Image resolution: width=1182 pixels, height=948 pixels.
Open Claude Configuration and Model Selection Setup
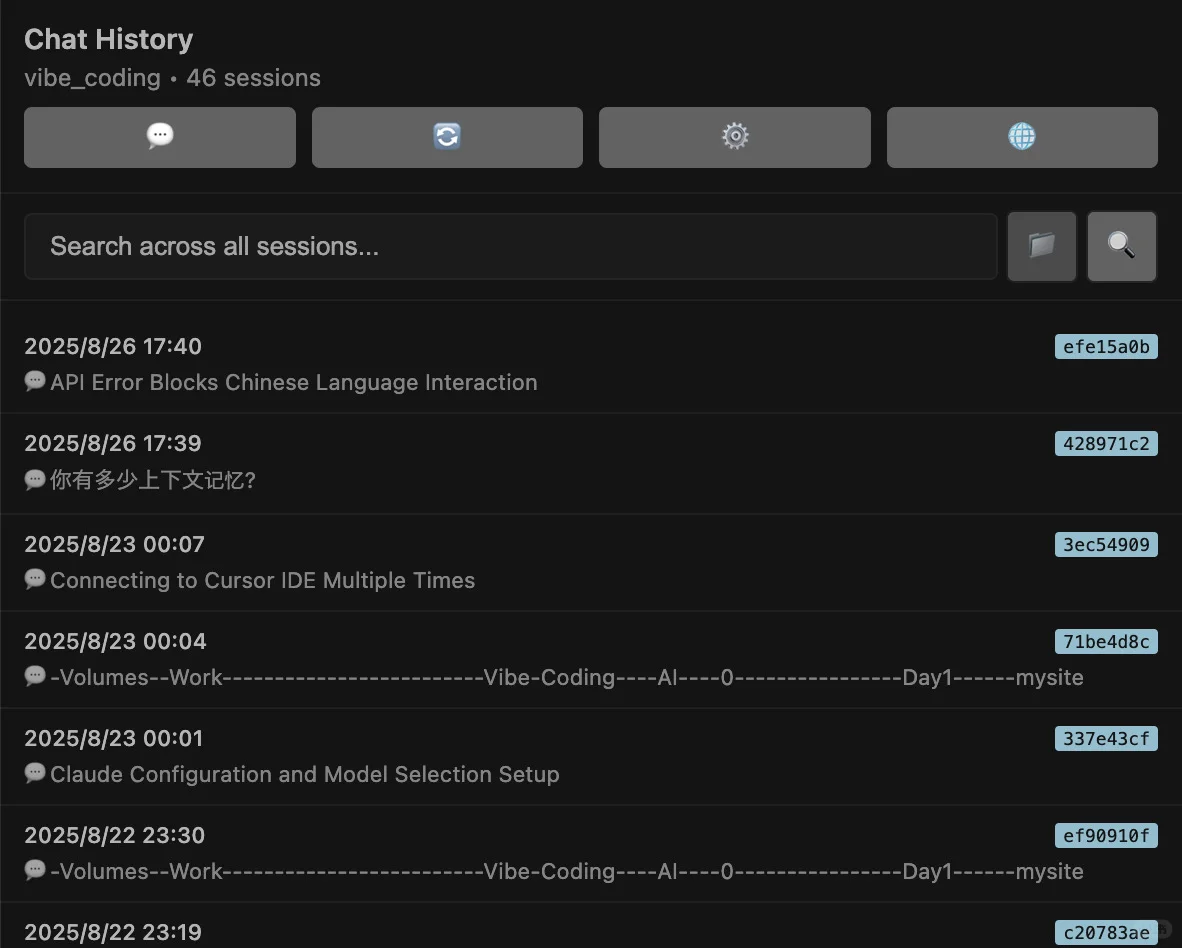(x=591, y=757)
